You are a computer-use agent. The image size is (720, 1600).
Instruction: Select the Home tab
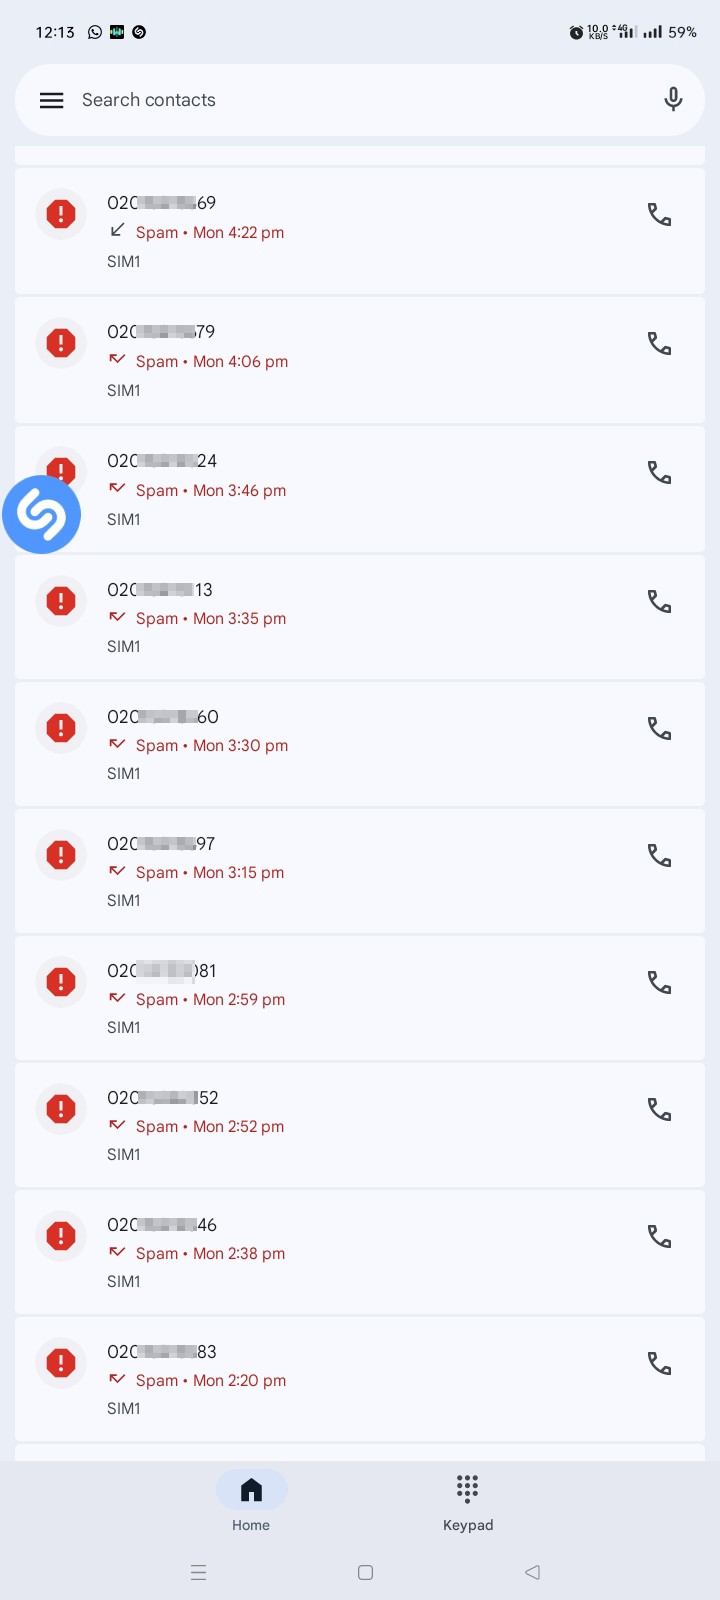(251, 1502)
